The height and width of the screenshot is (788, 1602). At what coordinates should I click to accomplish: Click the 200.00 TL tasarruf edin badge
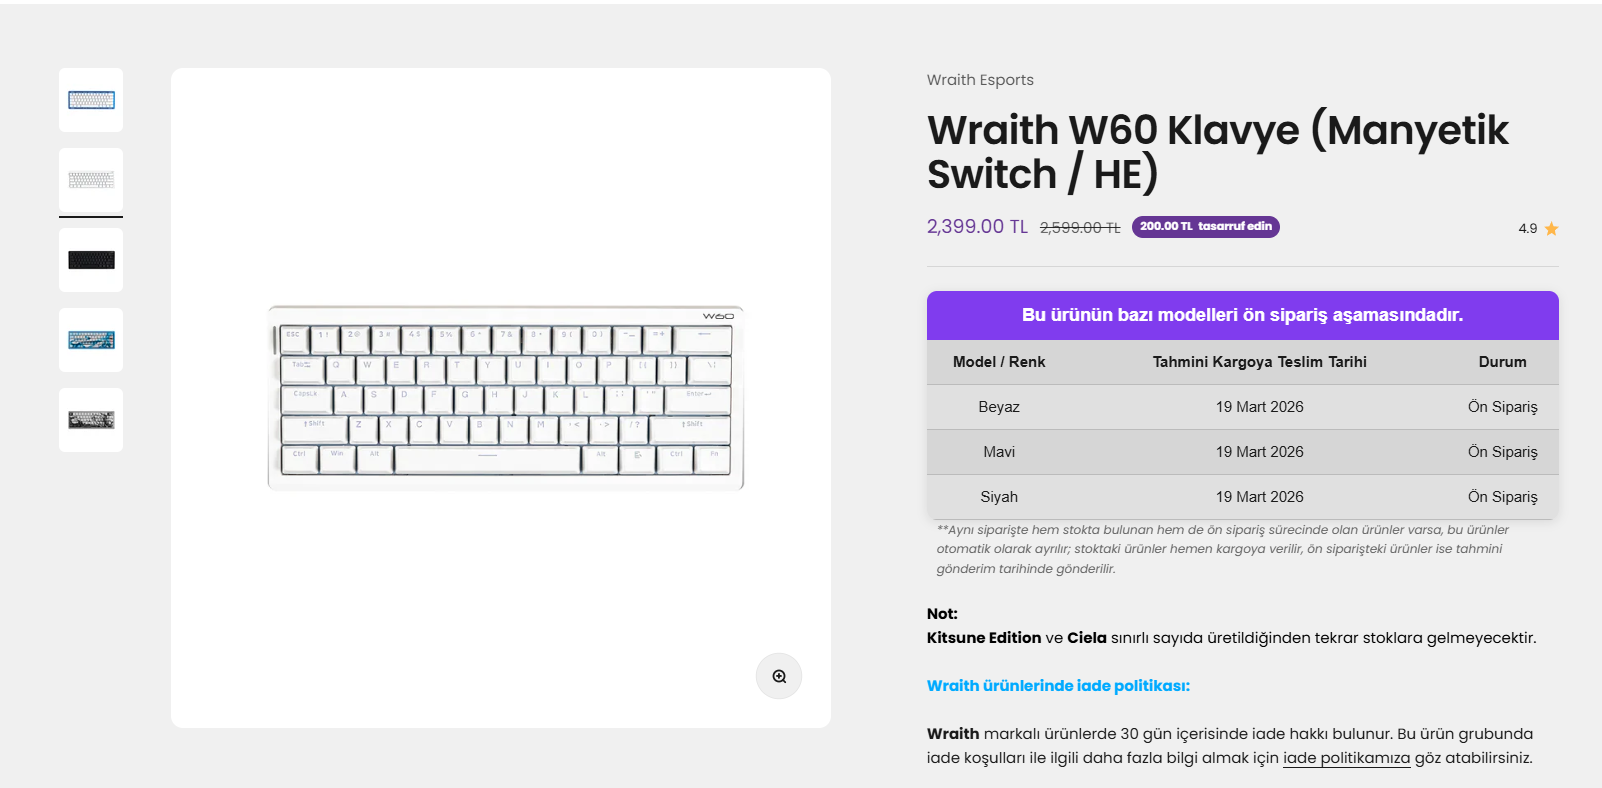(1206, 227)
